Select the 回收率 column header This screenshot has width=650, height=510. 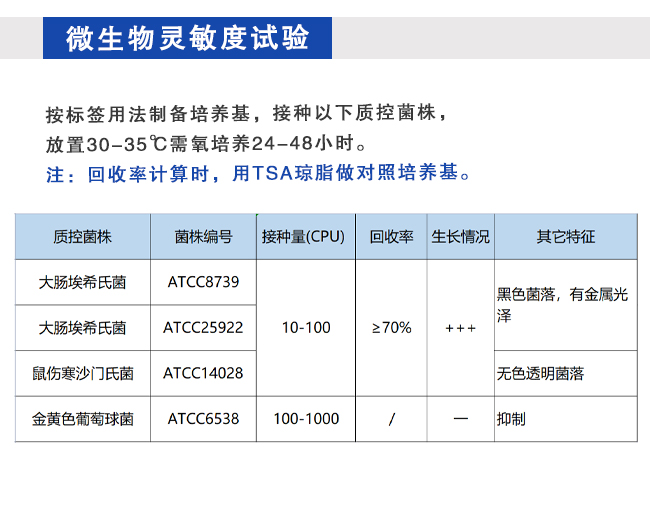pyautogui.click(x=391, y=237)
